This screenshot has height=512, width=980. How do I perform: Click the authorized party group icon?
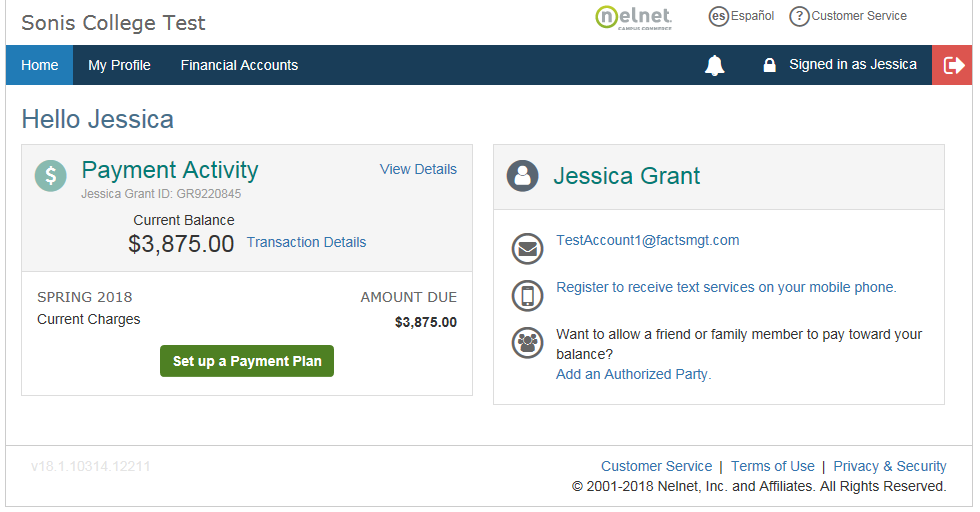(527, 343)
